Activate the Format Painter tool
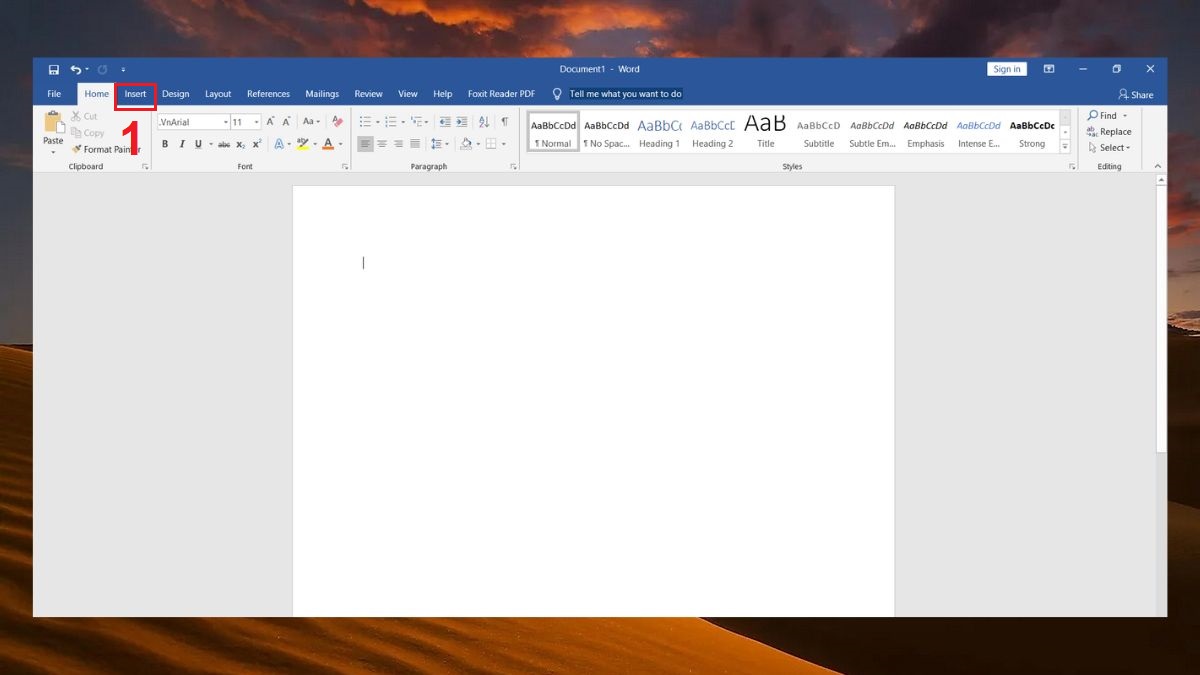 [x=105, y=150]
